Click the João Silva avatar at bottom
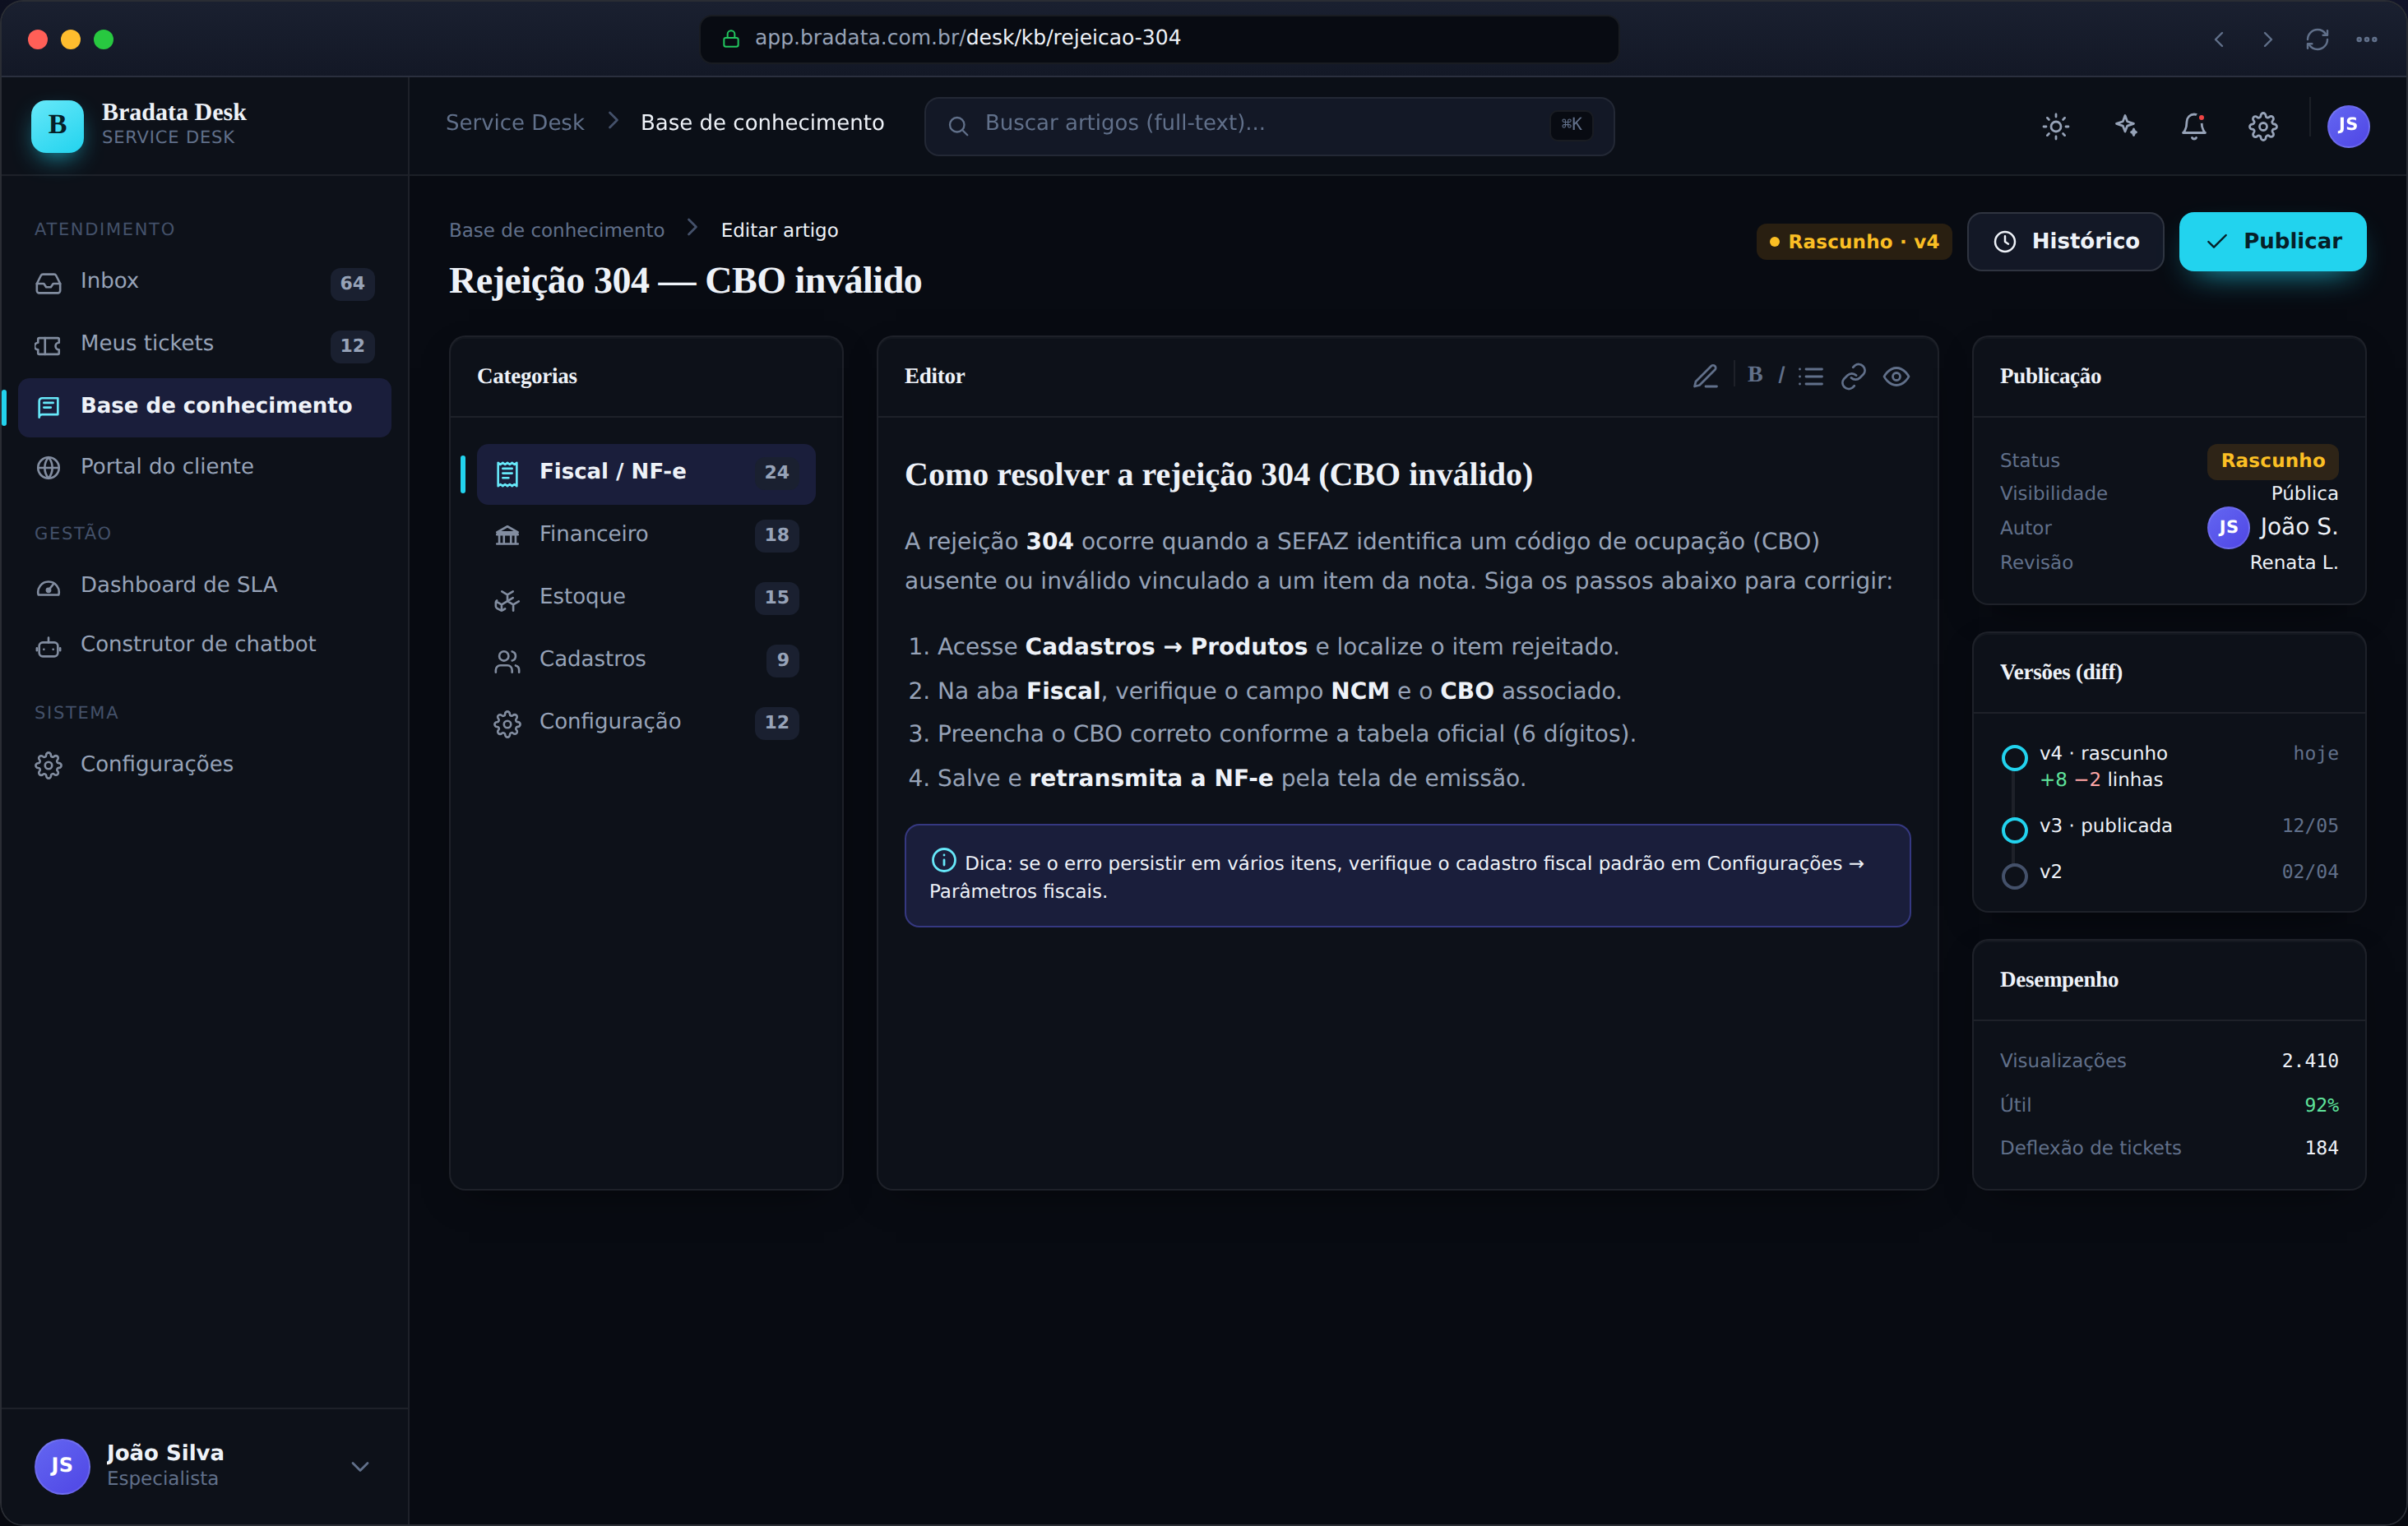Image resolution: width=2408 pixels, height=1526 pixels. (62, 1466)
